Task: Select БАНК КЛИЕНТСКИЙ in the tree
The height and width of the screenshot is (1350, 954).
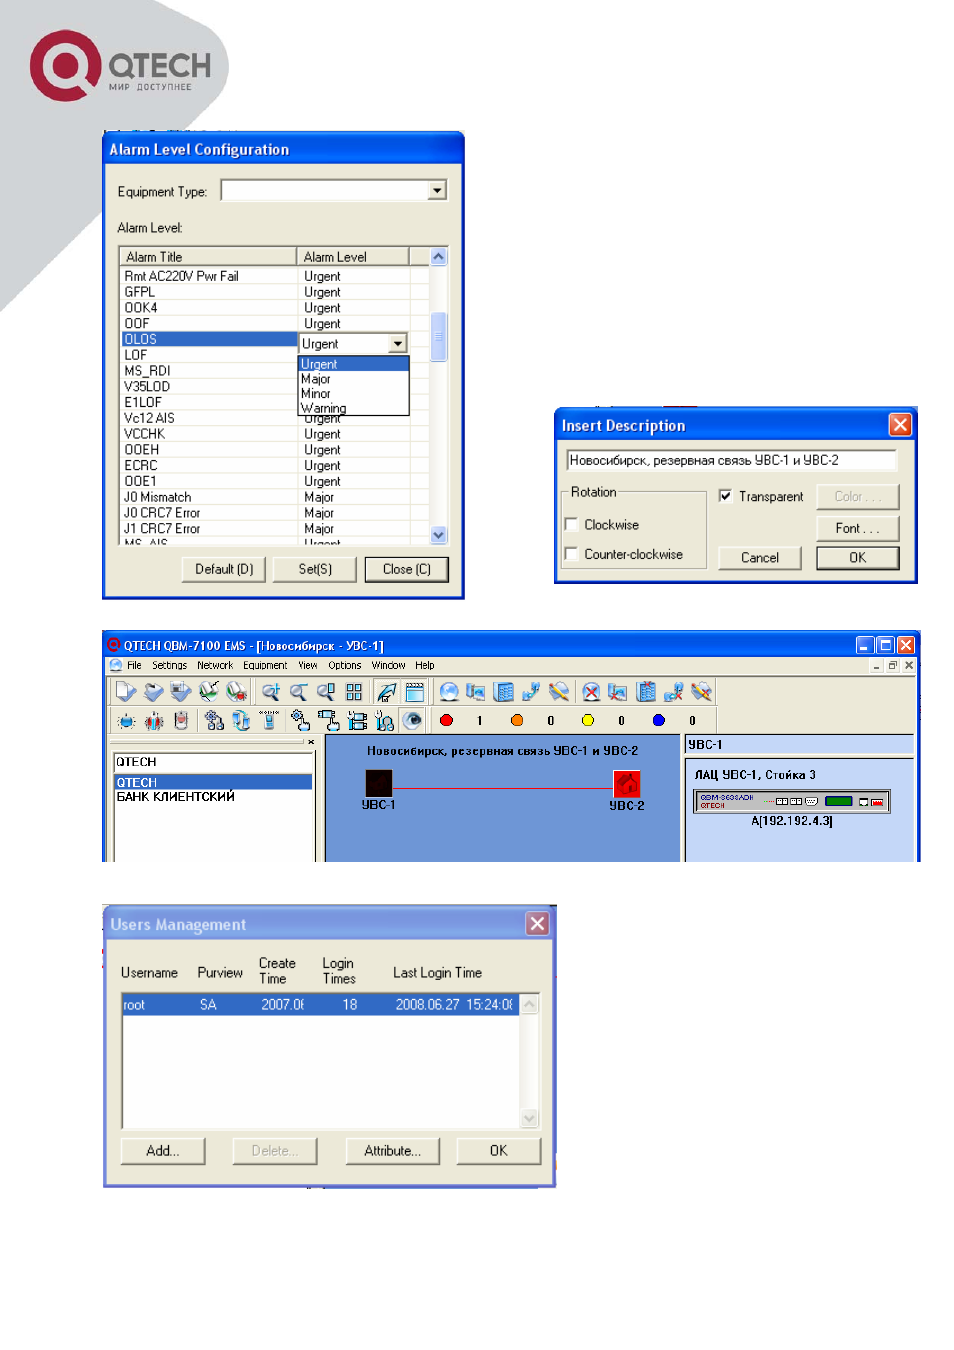Action: click(176, 797)
